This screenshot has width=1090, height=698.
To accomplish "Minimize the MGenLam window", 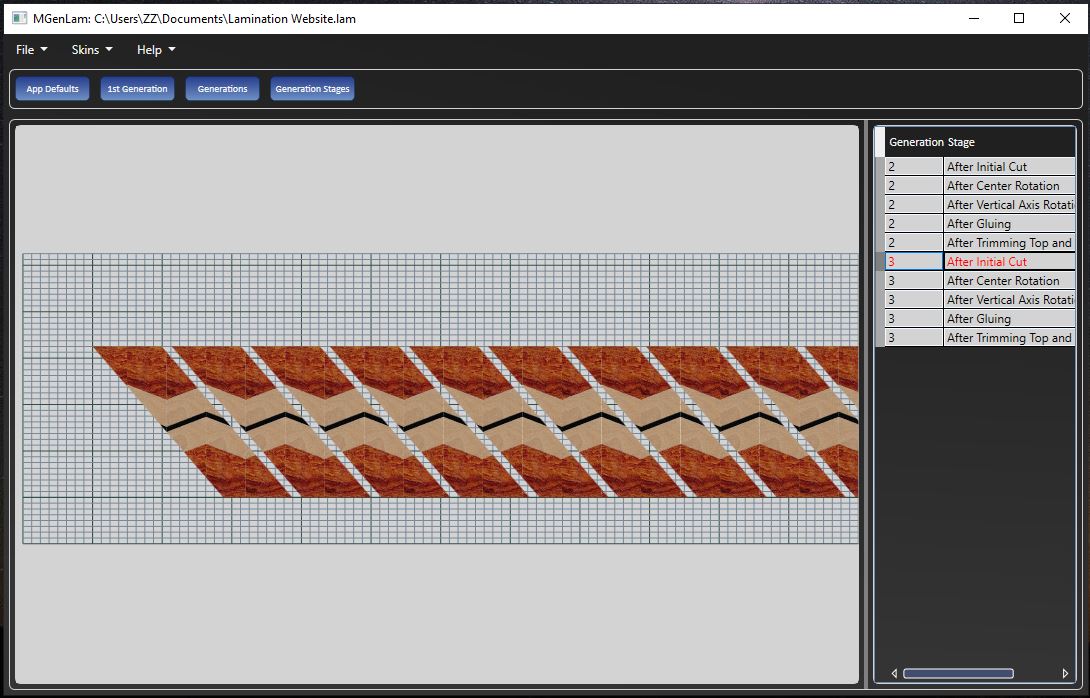I will coord(973,18).
